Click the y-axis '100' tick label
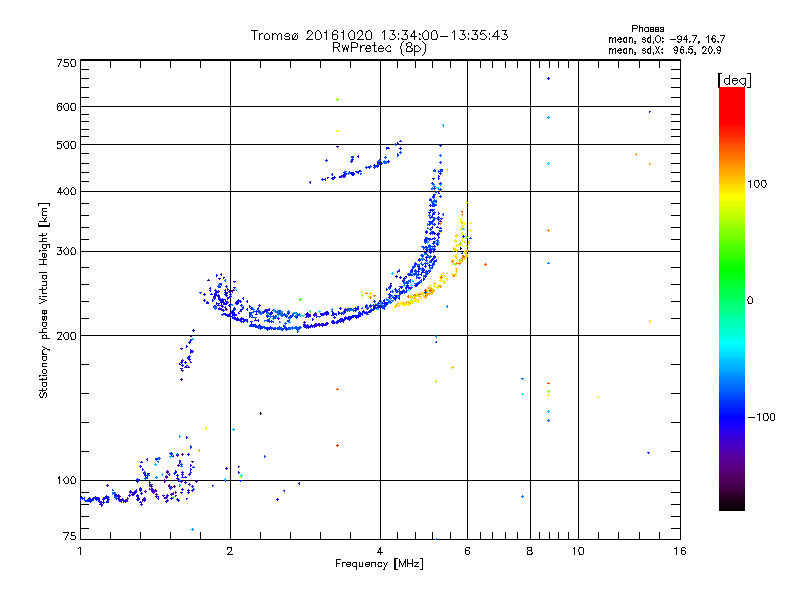The width and height of the screenshot is (800, 600). [66, 480]
